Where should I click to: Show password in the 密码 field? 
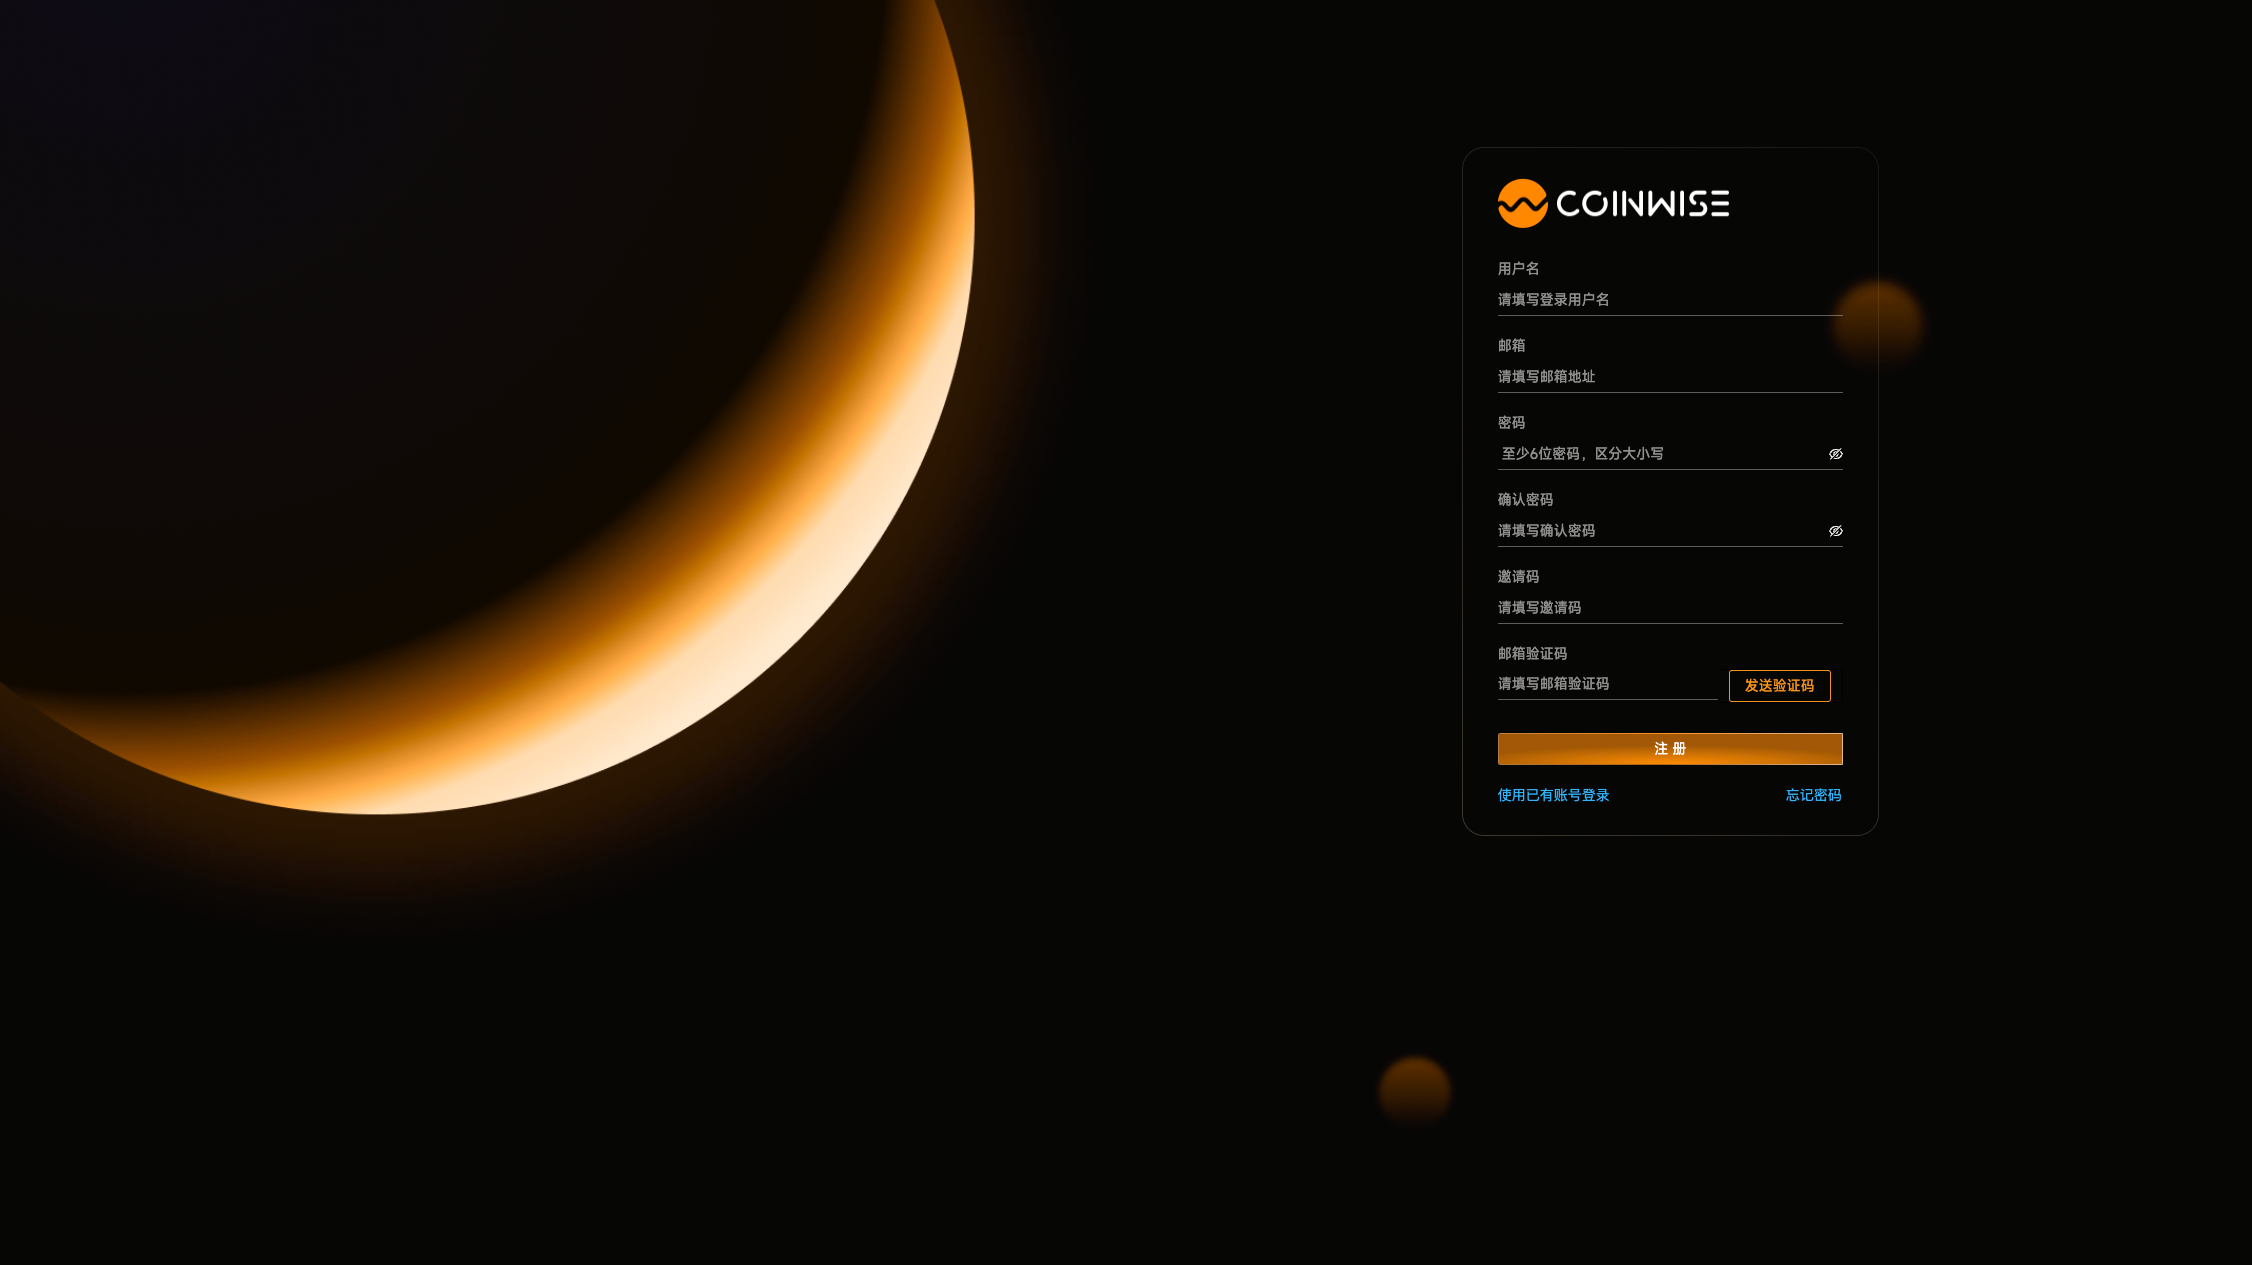1835,454
